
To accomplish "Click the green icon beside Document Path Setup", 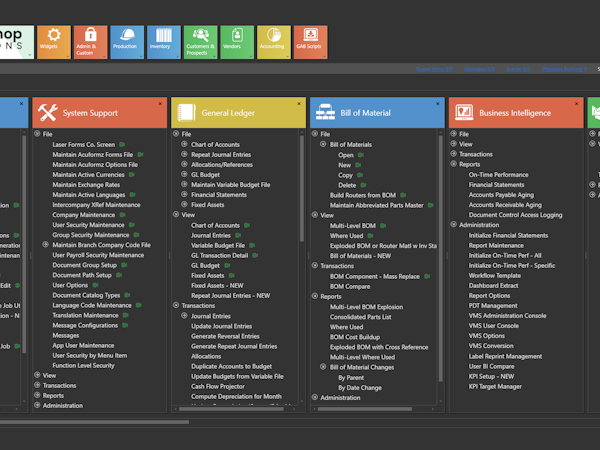I will click(119, 275).
